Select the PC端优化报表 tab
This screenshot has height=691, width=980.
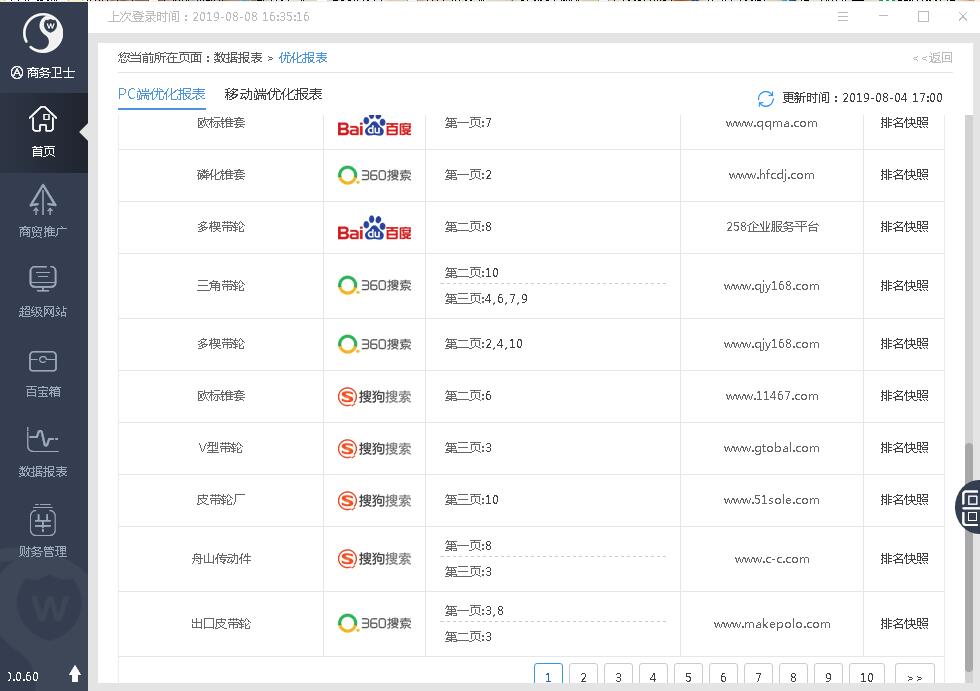(161, 94)
